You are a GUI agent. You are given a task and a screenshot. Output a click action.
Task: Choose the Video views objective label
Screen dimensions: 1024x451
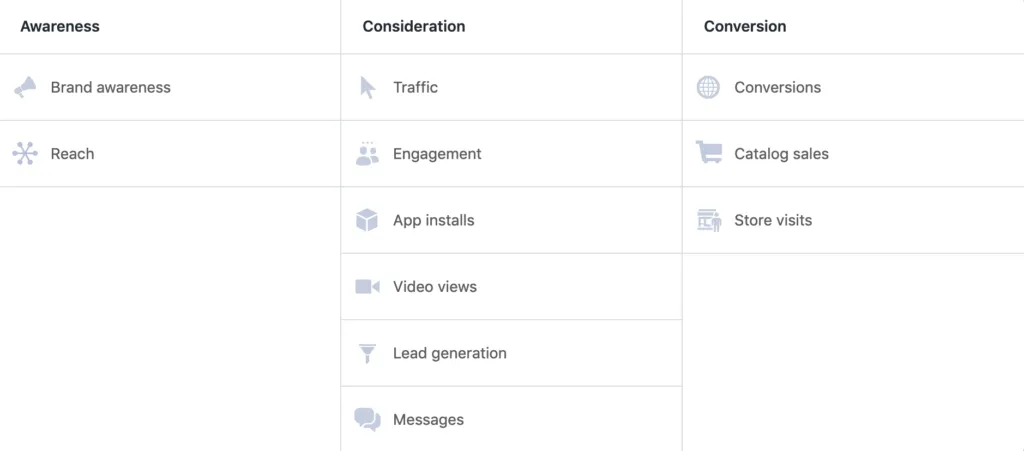coord(435,287)
